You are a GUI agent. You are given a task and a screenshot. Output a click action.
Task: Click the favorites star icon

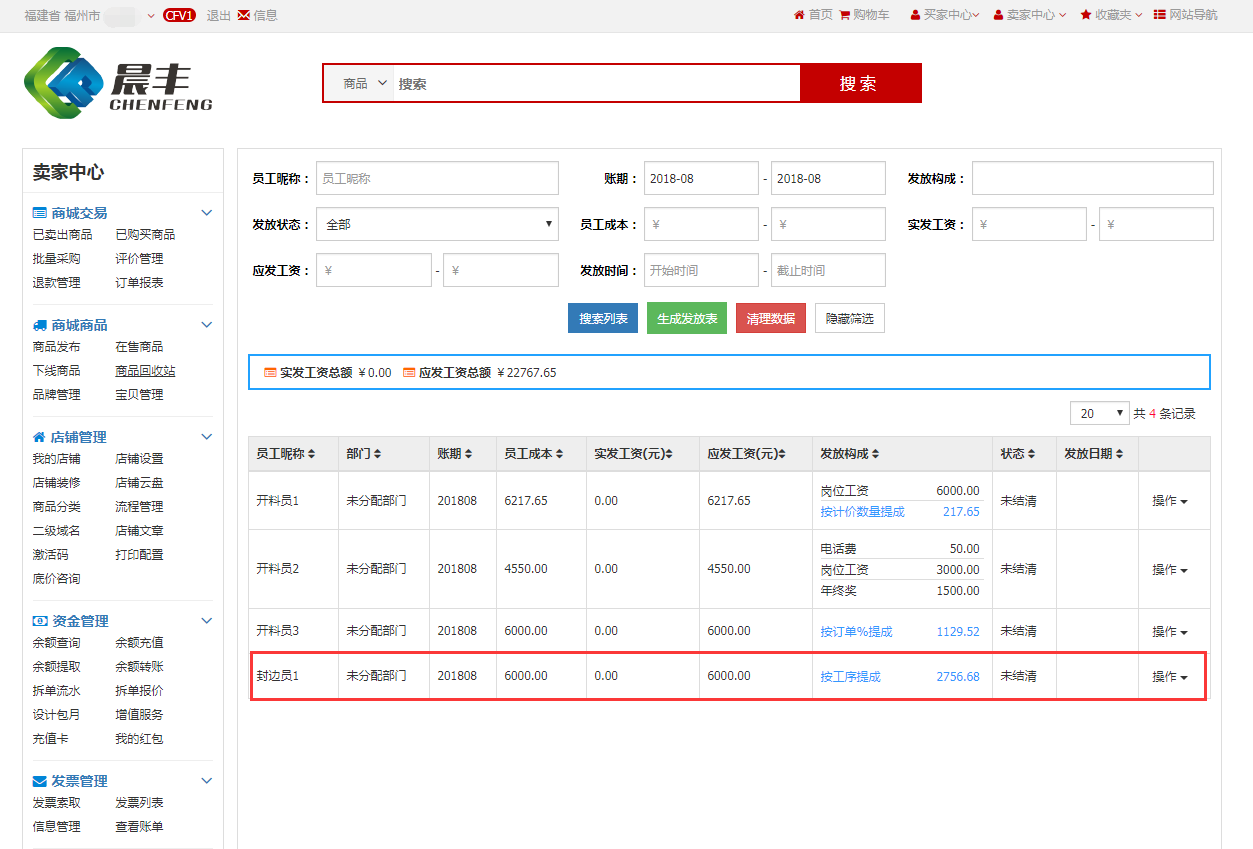pyautogui.click(x=1086, y=15)
